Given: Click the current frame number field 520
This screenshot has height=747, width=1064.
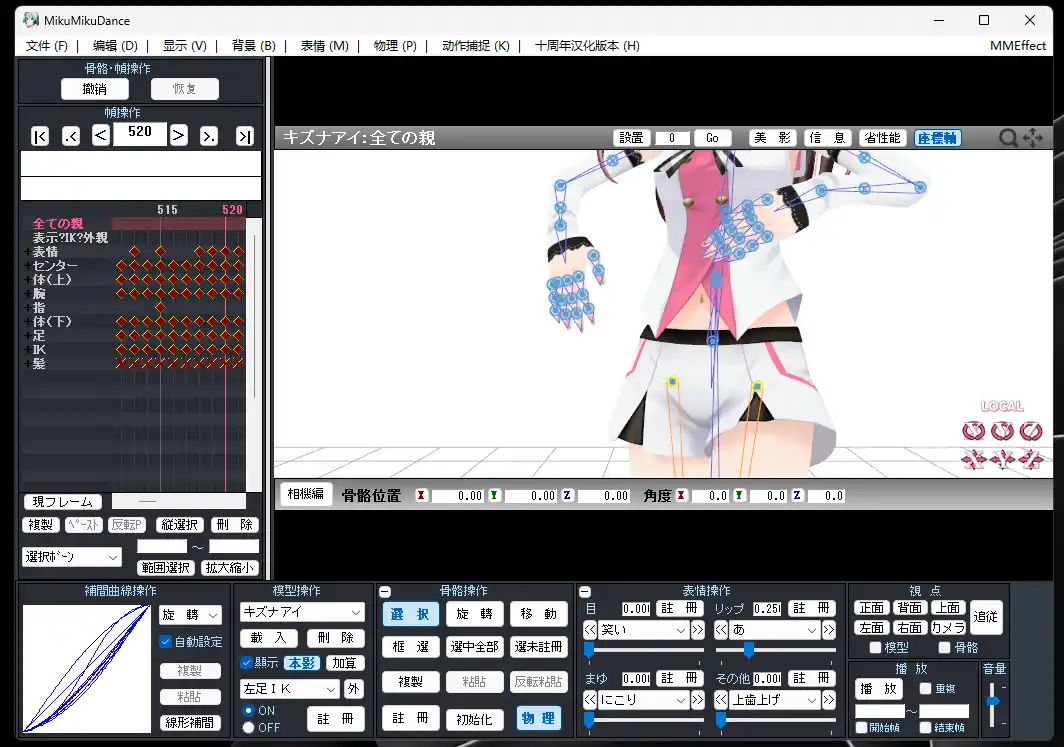Looking at the screenshot, I should click(x=140, y=132).
